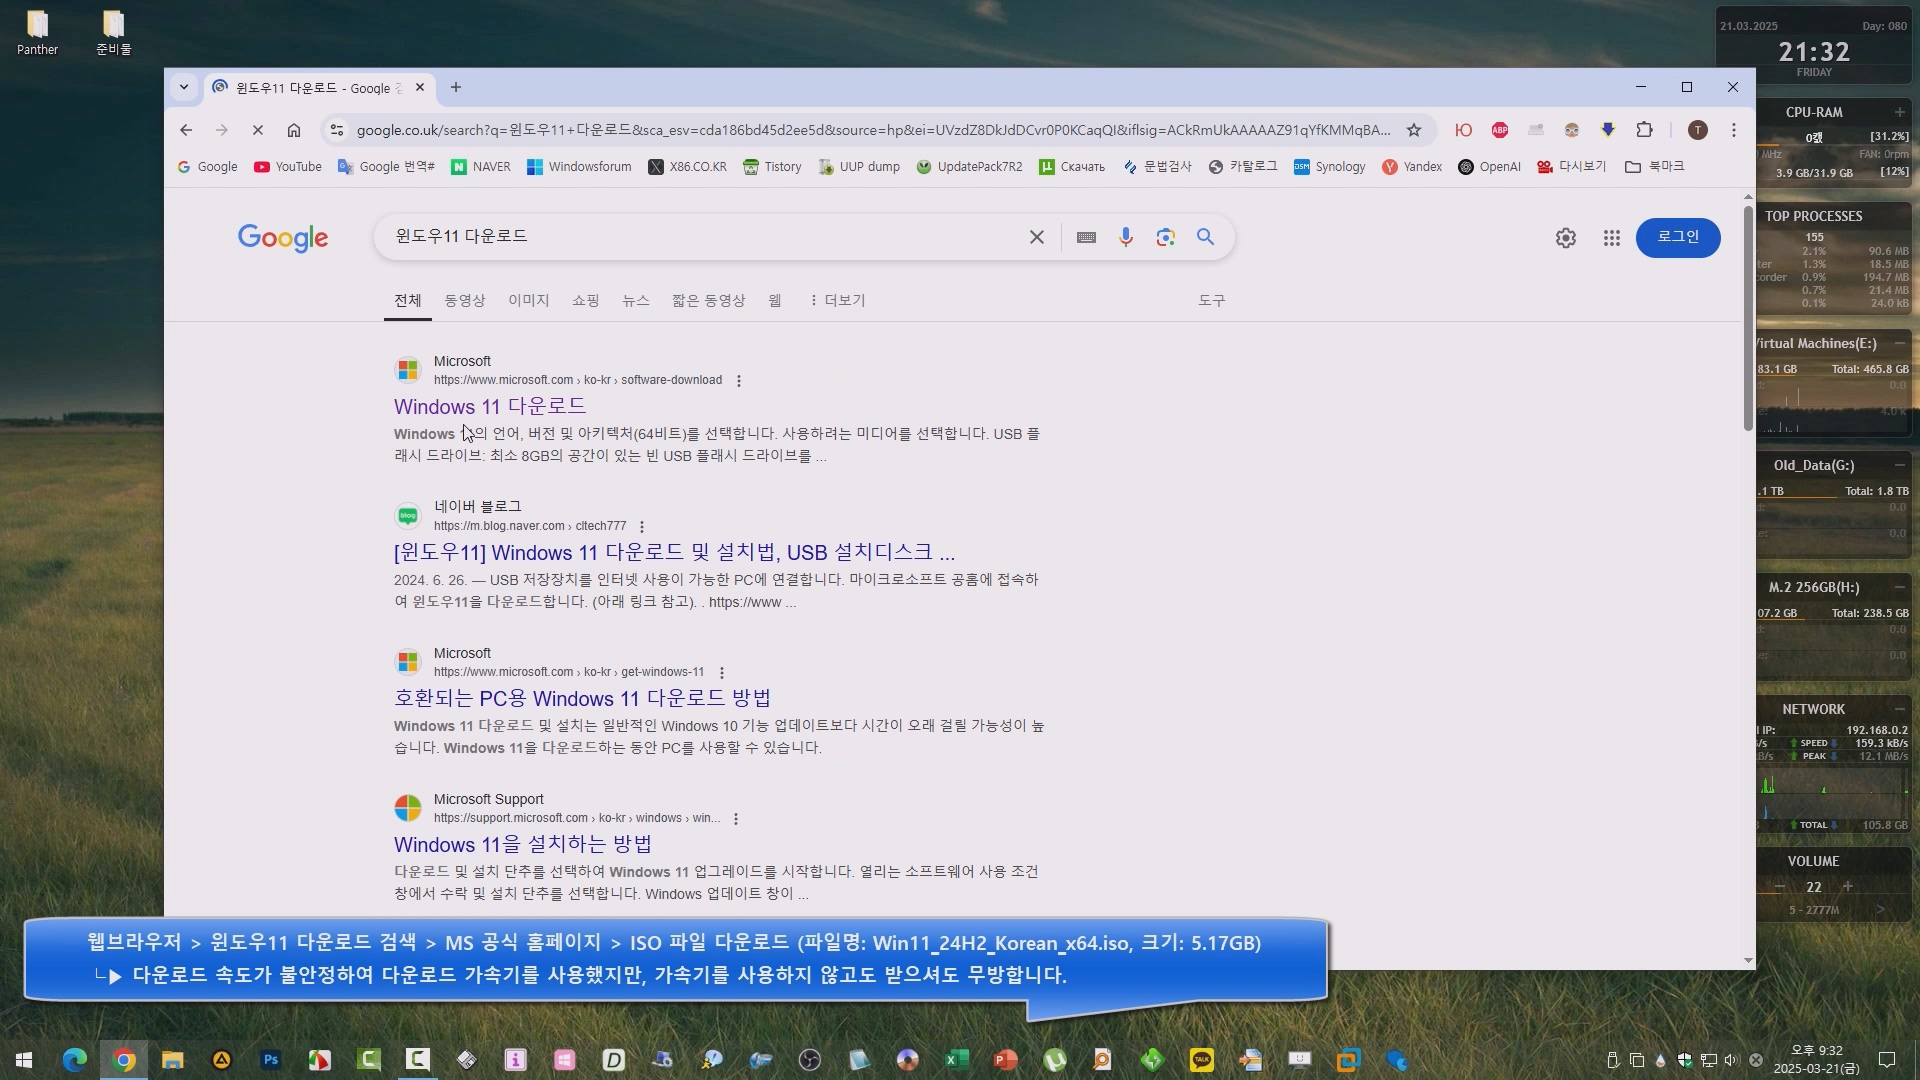This screenshot has height=1080, width=1920.
Task: Open a new Chrome tab
Action: [x=455, y=88]
